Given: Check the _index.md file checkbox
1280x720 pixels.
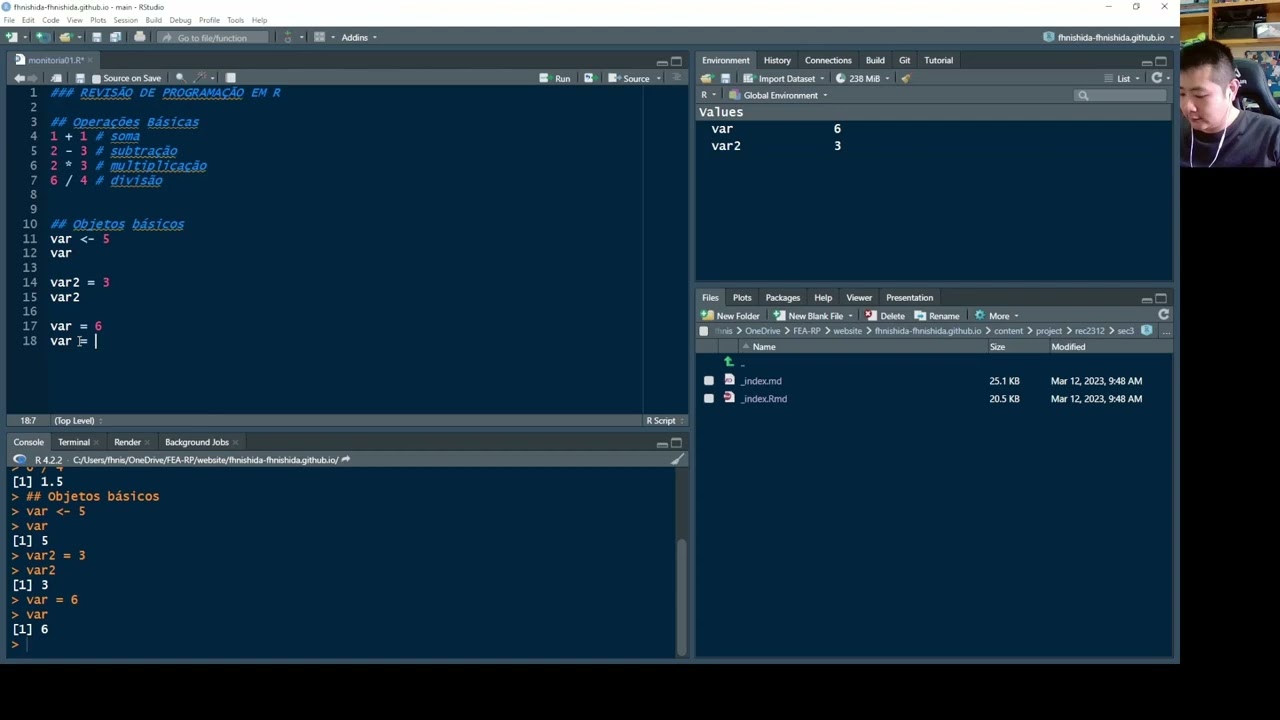Looking at the screenshot, I should (709, 381).
